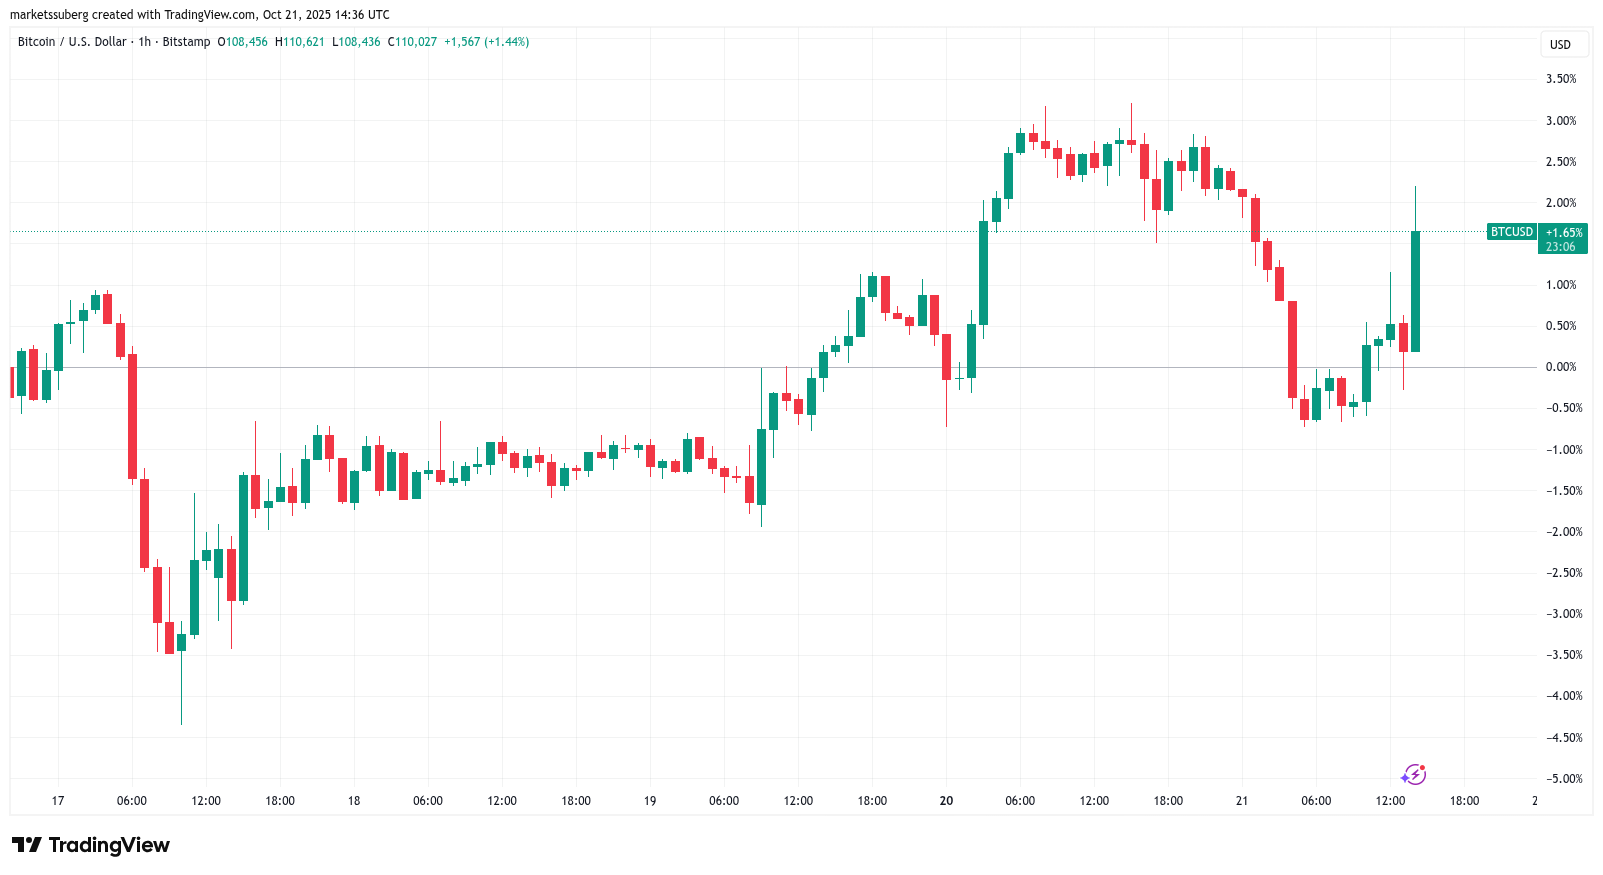Click the Bitstamp exchange label
Image resolution: width=1603 pixels, height=875 pixels.
(186, 42)
